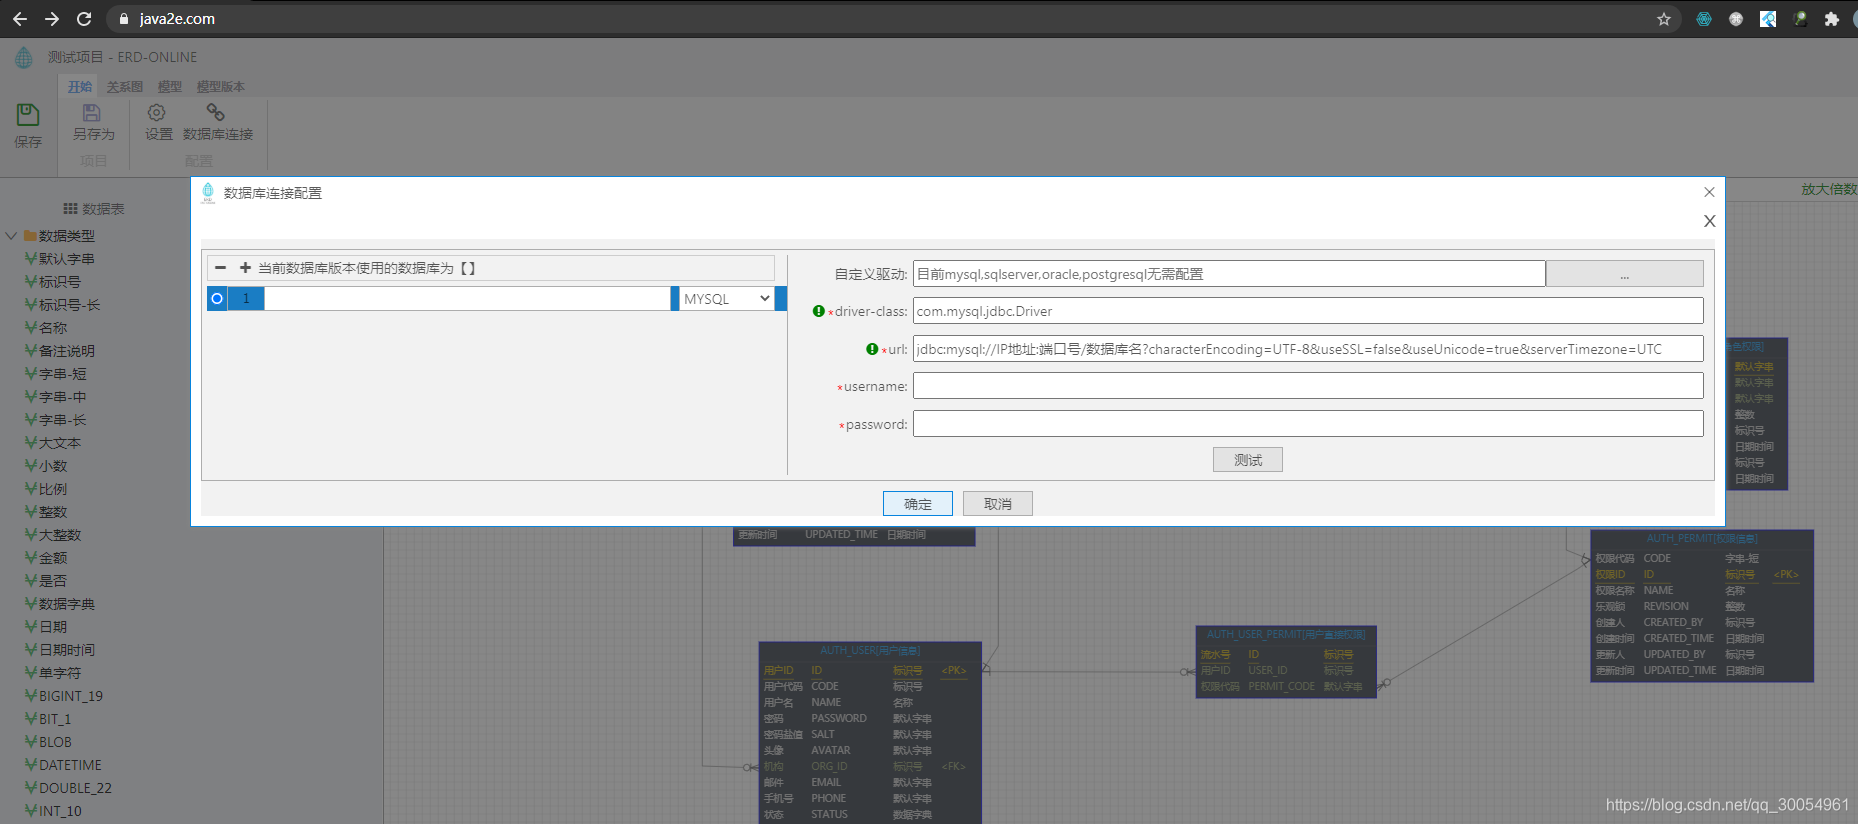Click the data table (数据表) grid icon
This screenshot has height=824, width=1858.
[x=70, y=209]
